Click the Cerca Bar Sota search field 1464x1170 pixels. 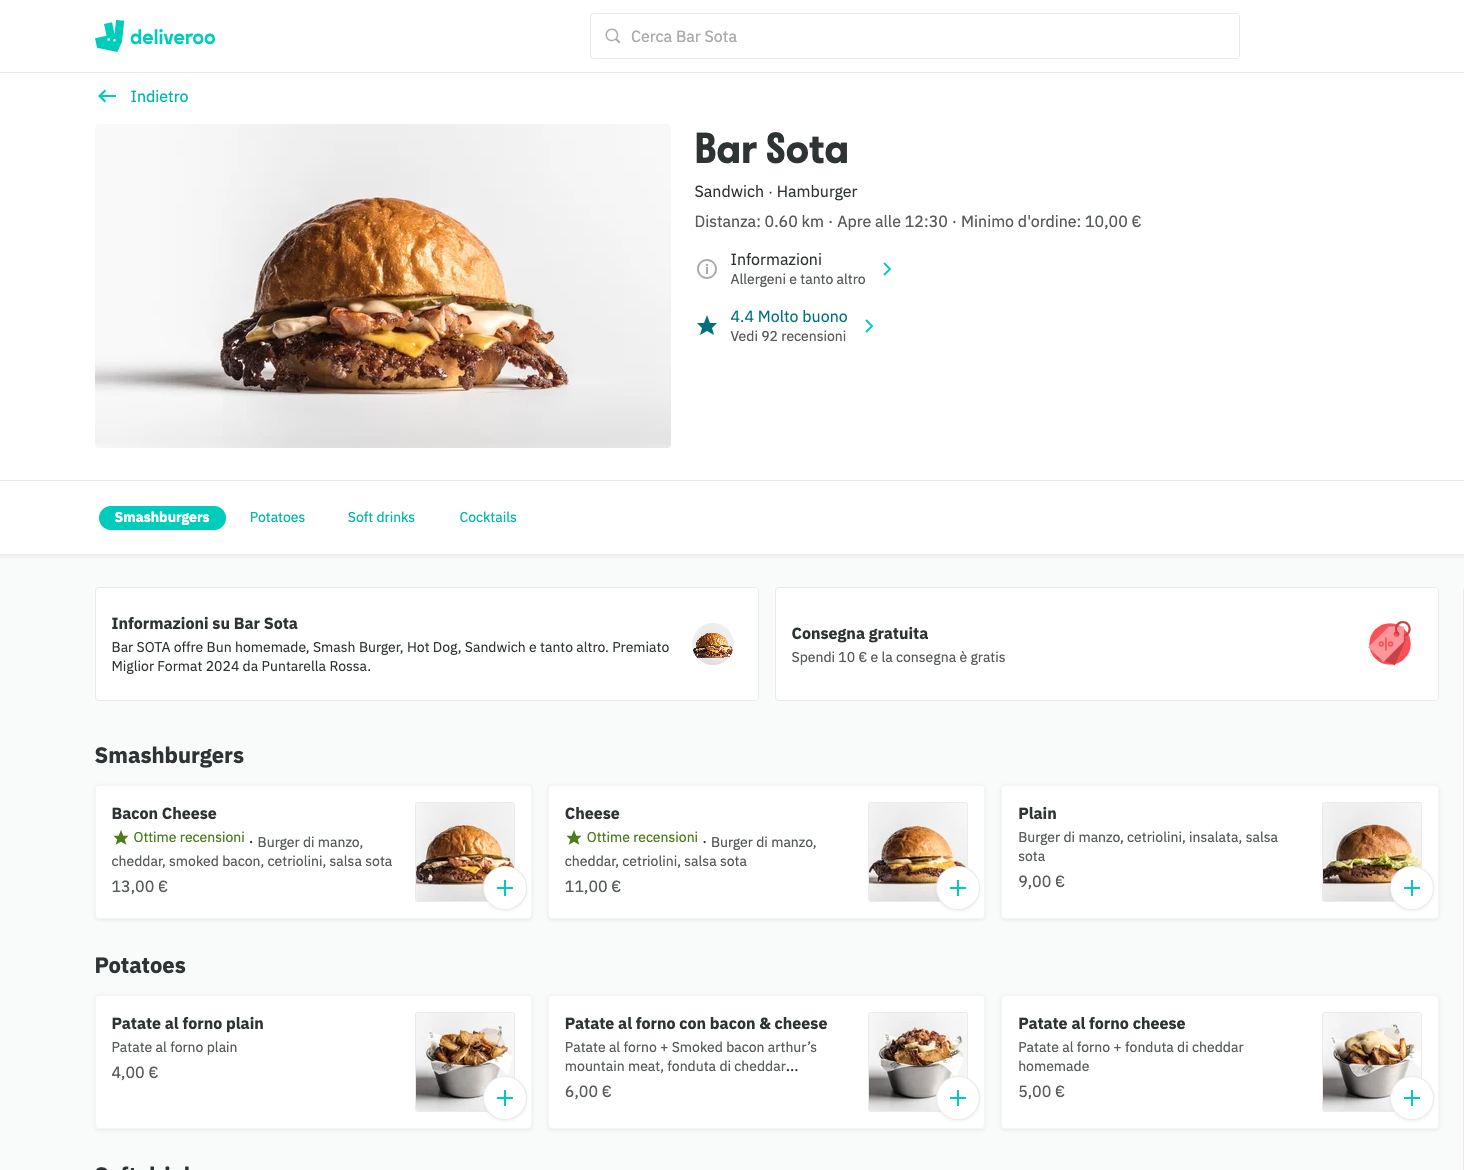[915, 36]
